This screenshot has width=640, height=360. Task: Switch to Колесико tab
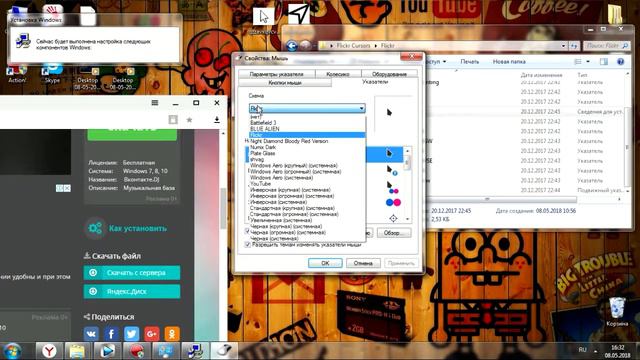click(338, 74)
